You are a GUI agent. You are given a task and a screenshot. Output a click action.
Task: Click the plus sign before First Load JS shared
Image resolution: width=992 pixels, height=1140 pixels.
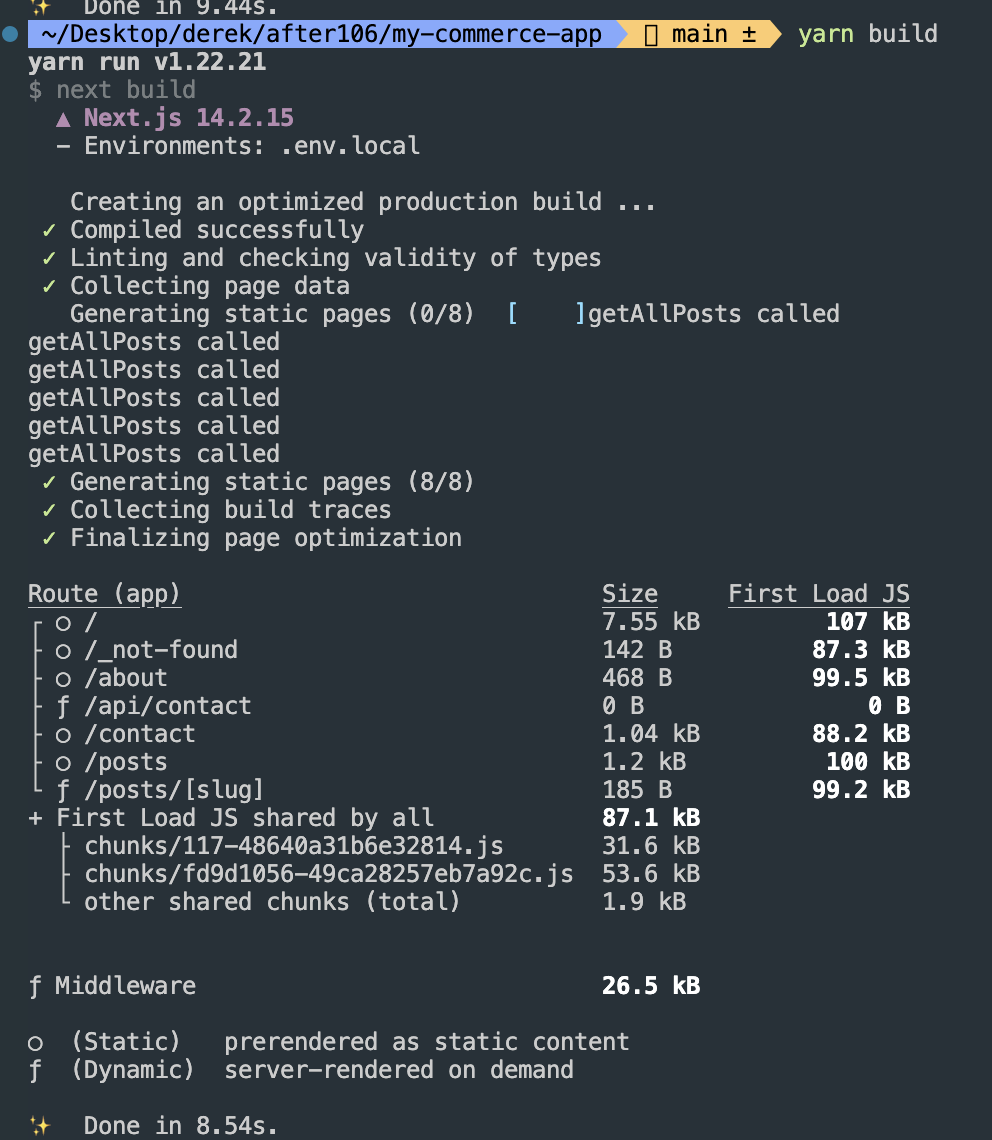35,819
